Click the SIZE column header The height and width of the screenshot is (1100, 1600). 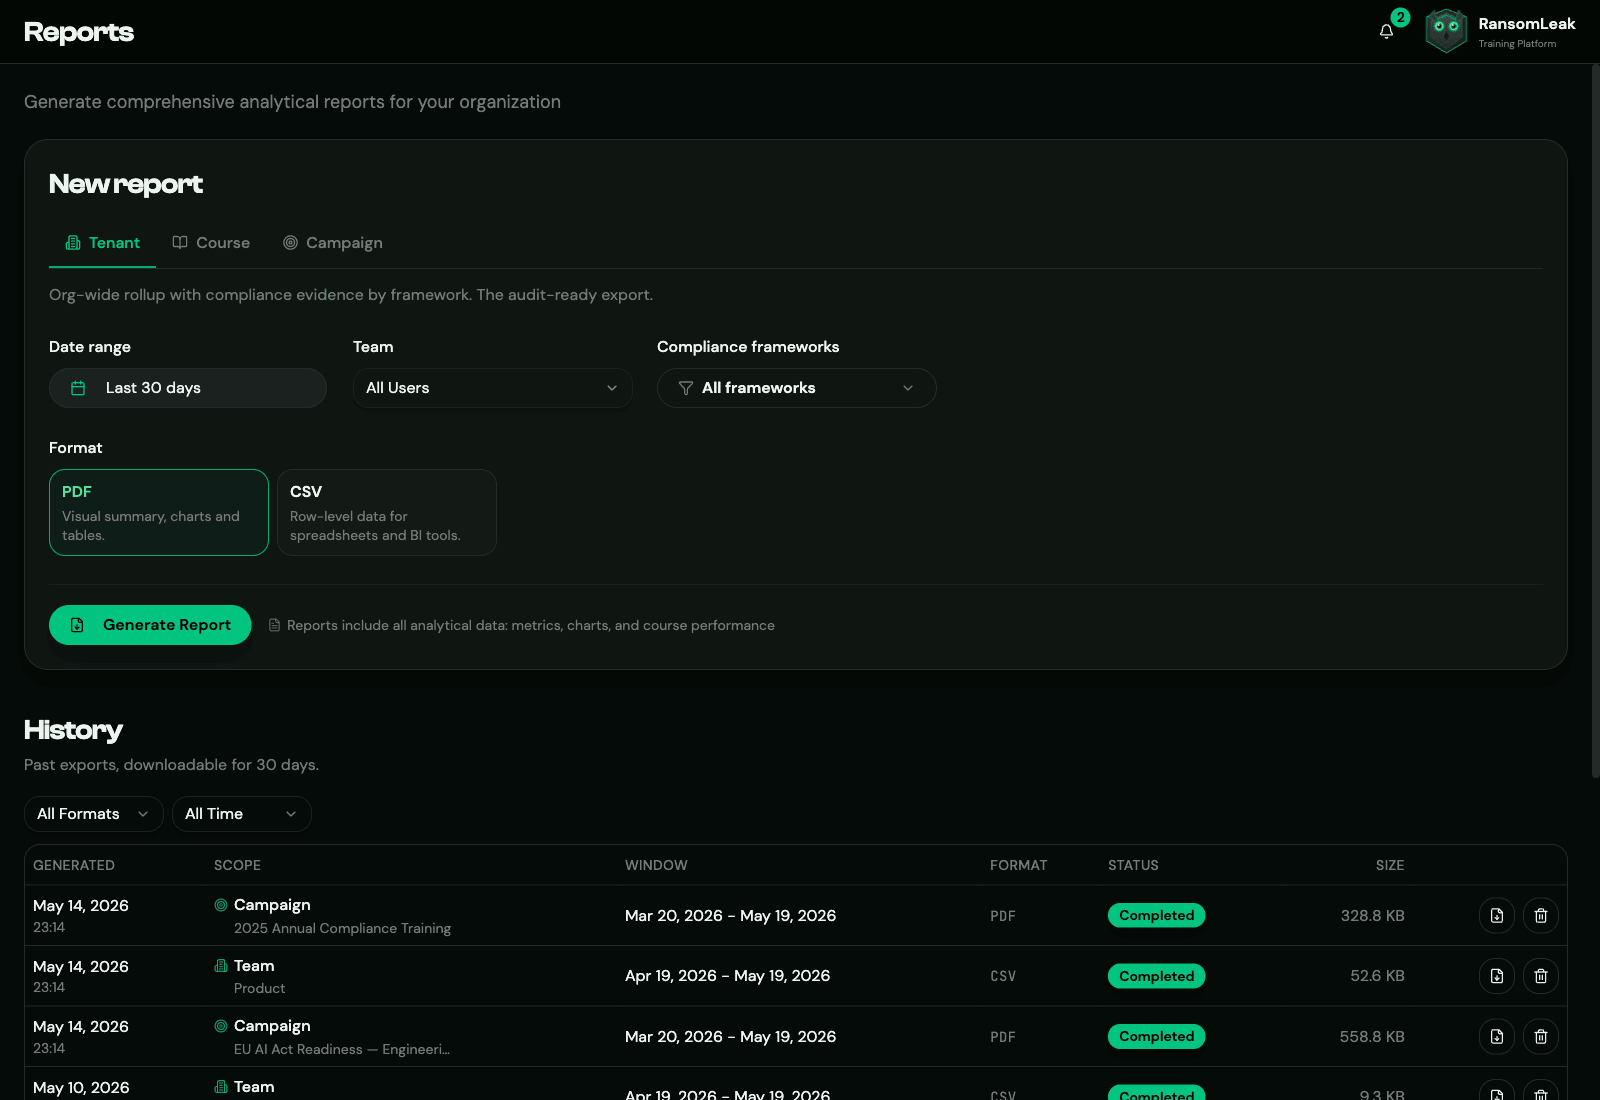[1390, 865]
